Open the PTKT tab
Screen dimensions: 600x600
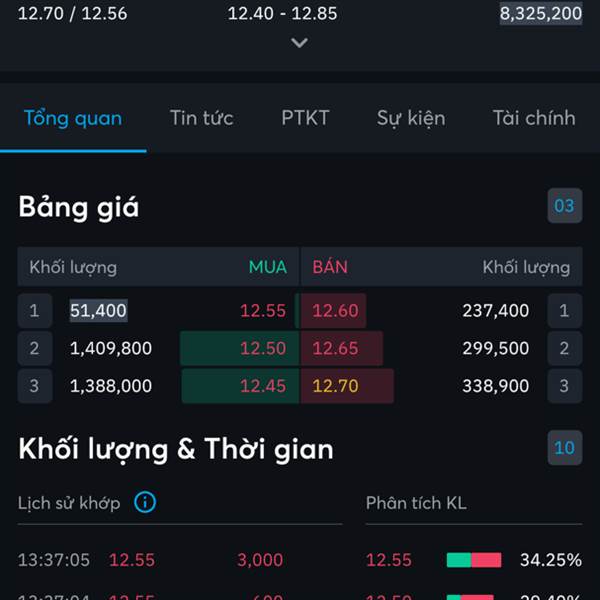coord(305,118)
